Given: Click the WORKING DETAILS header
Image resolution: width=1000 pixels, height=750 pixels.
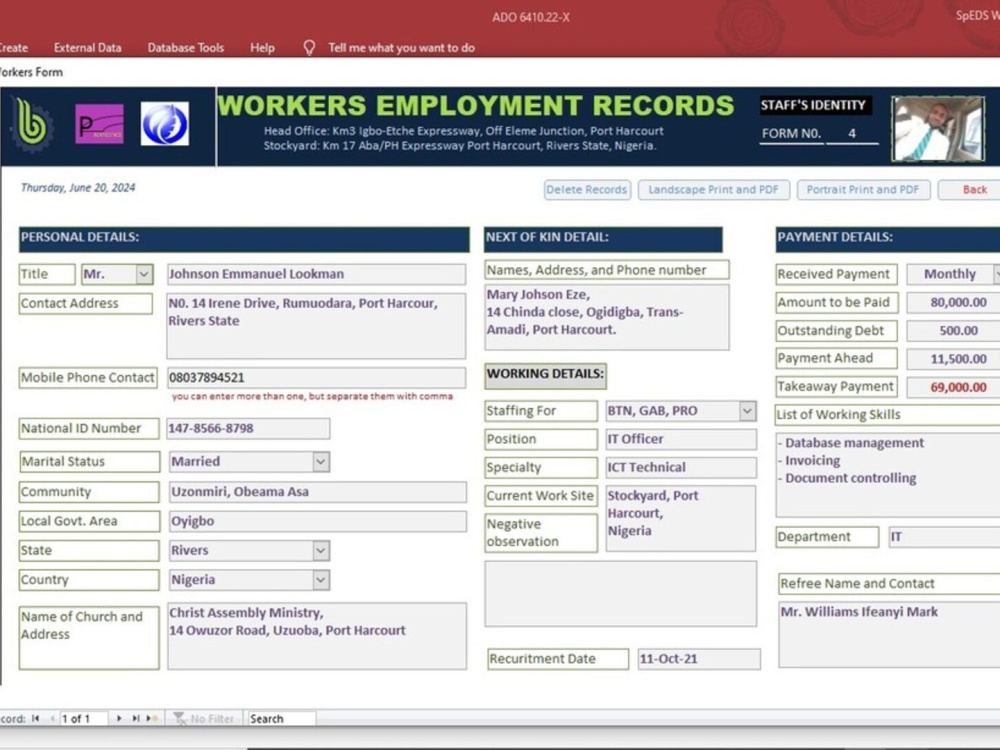Looking at the screenshot, I should click(x=545, y=375).
